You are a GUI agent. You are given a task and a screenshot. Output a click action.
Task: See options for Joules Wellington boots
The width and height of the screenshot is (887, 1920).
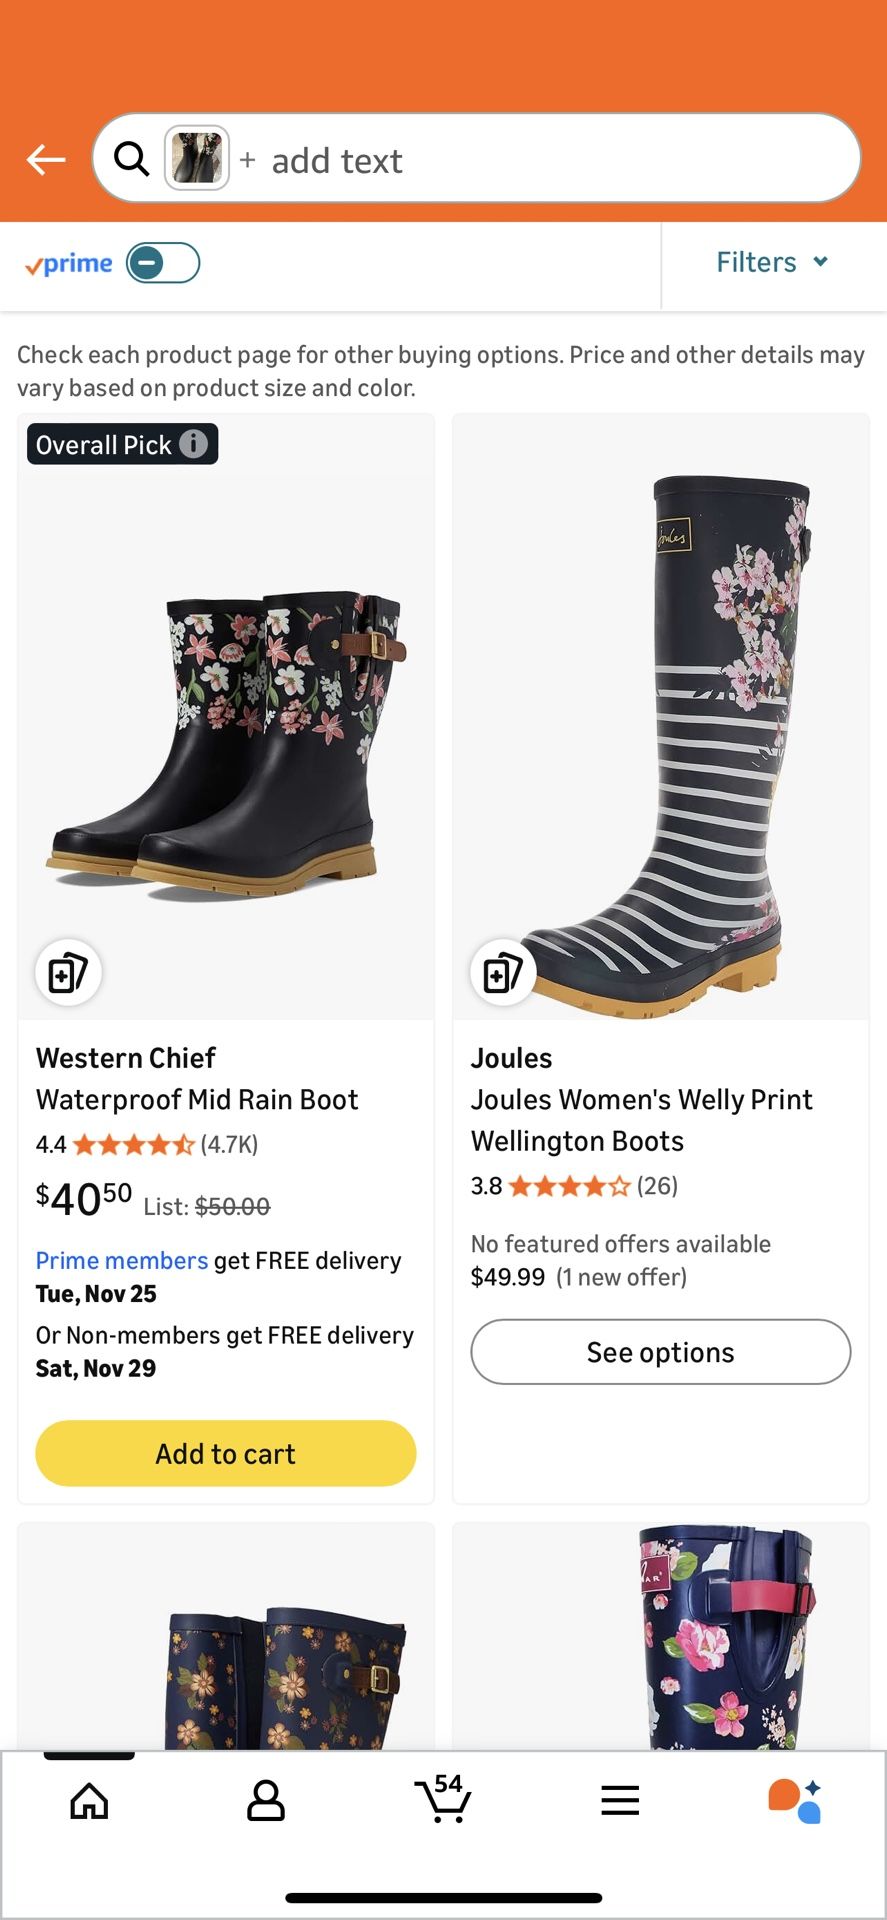[659, 1351]
